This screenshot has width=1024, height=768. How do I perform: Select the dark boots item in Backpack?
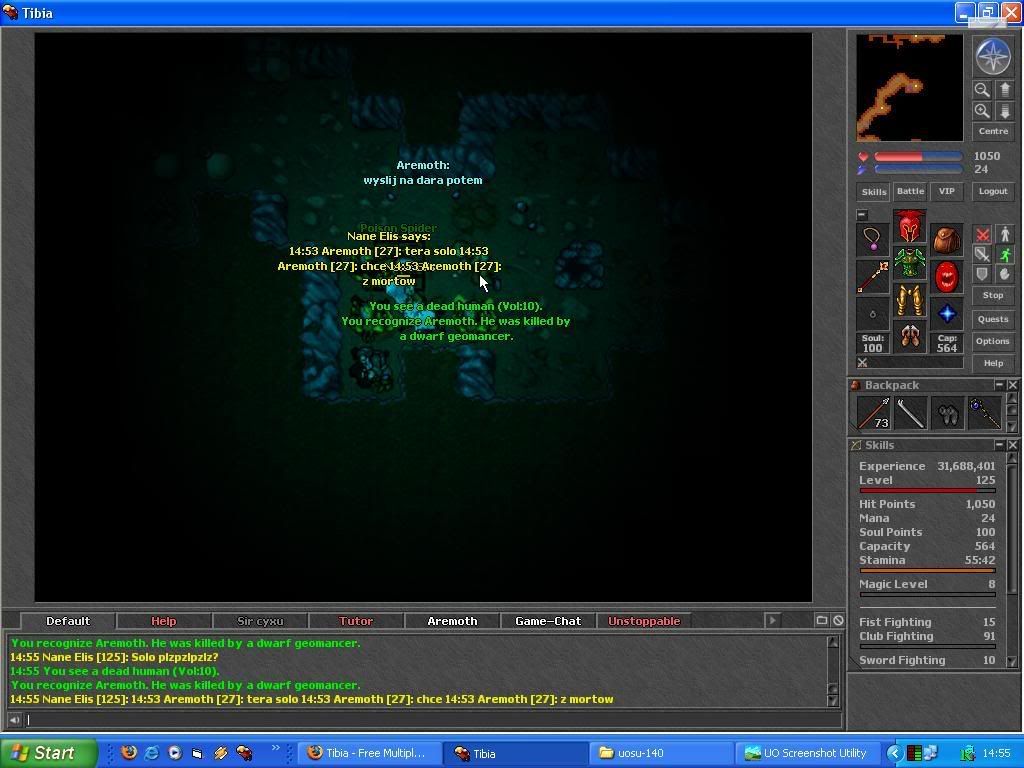(948, 413)
